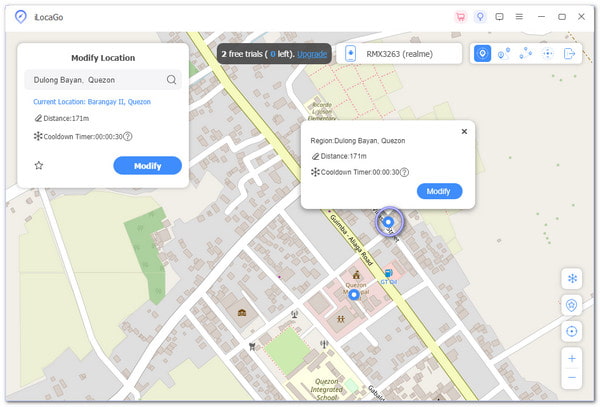Screen dimensions: 600x407
Task: Zoom out the map with minus button
Action: coord(572,378)
